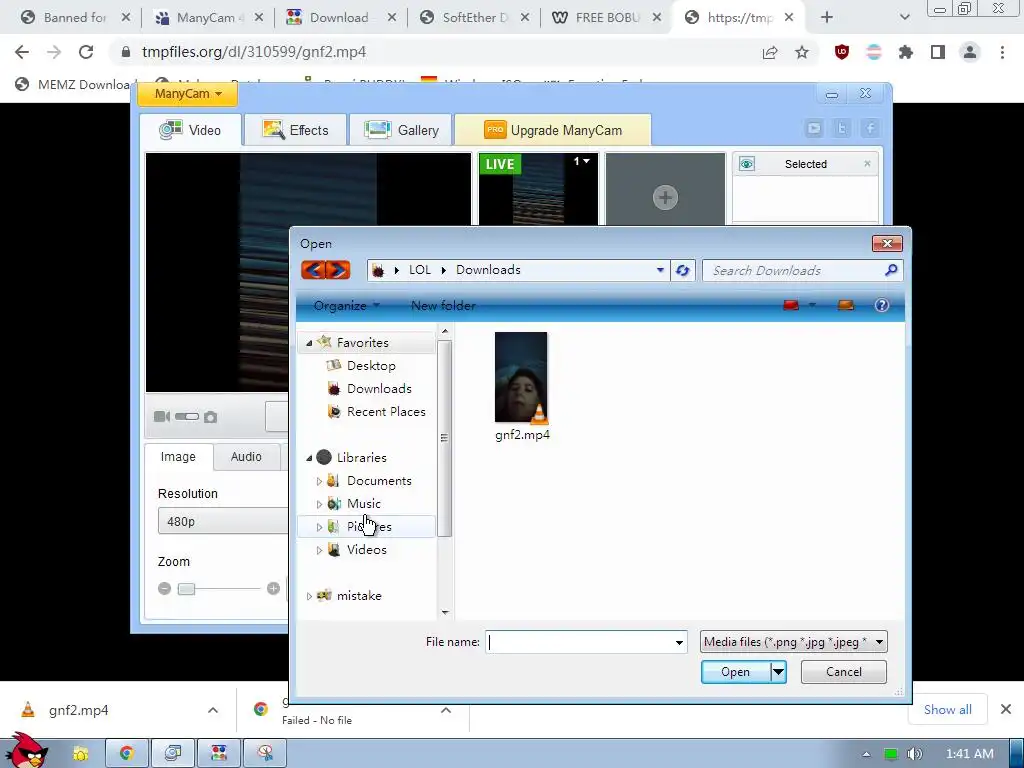The width and height of the screenshot is (1024, 768).
Task: Click the Angry Birds start button
Action: tap(27, 751)
